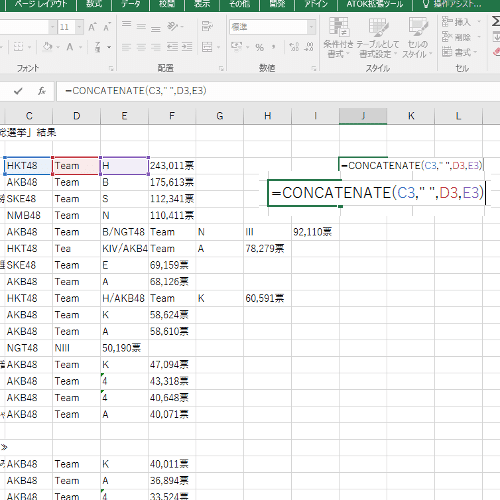Increase decimal places
Viewport: 500px width, 500px height.
[294, 47]
